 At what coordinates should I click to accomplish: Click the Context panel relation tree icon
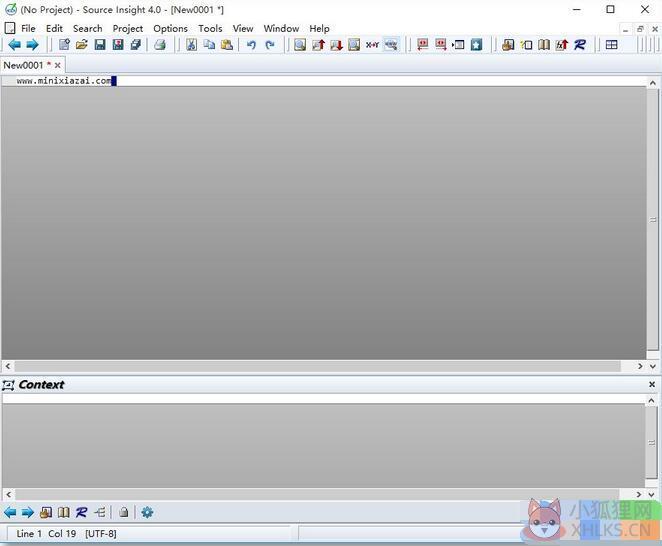[x=100, y=513]
